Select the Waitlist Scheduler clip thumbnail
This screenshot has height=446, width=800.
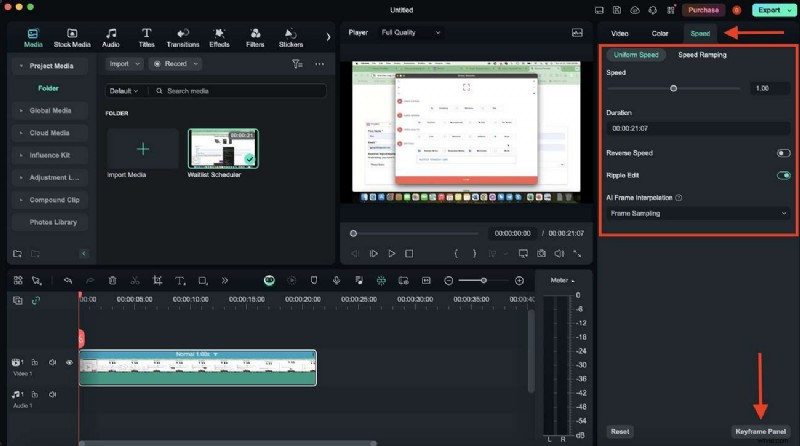pos(223,148)
